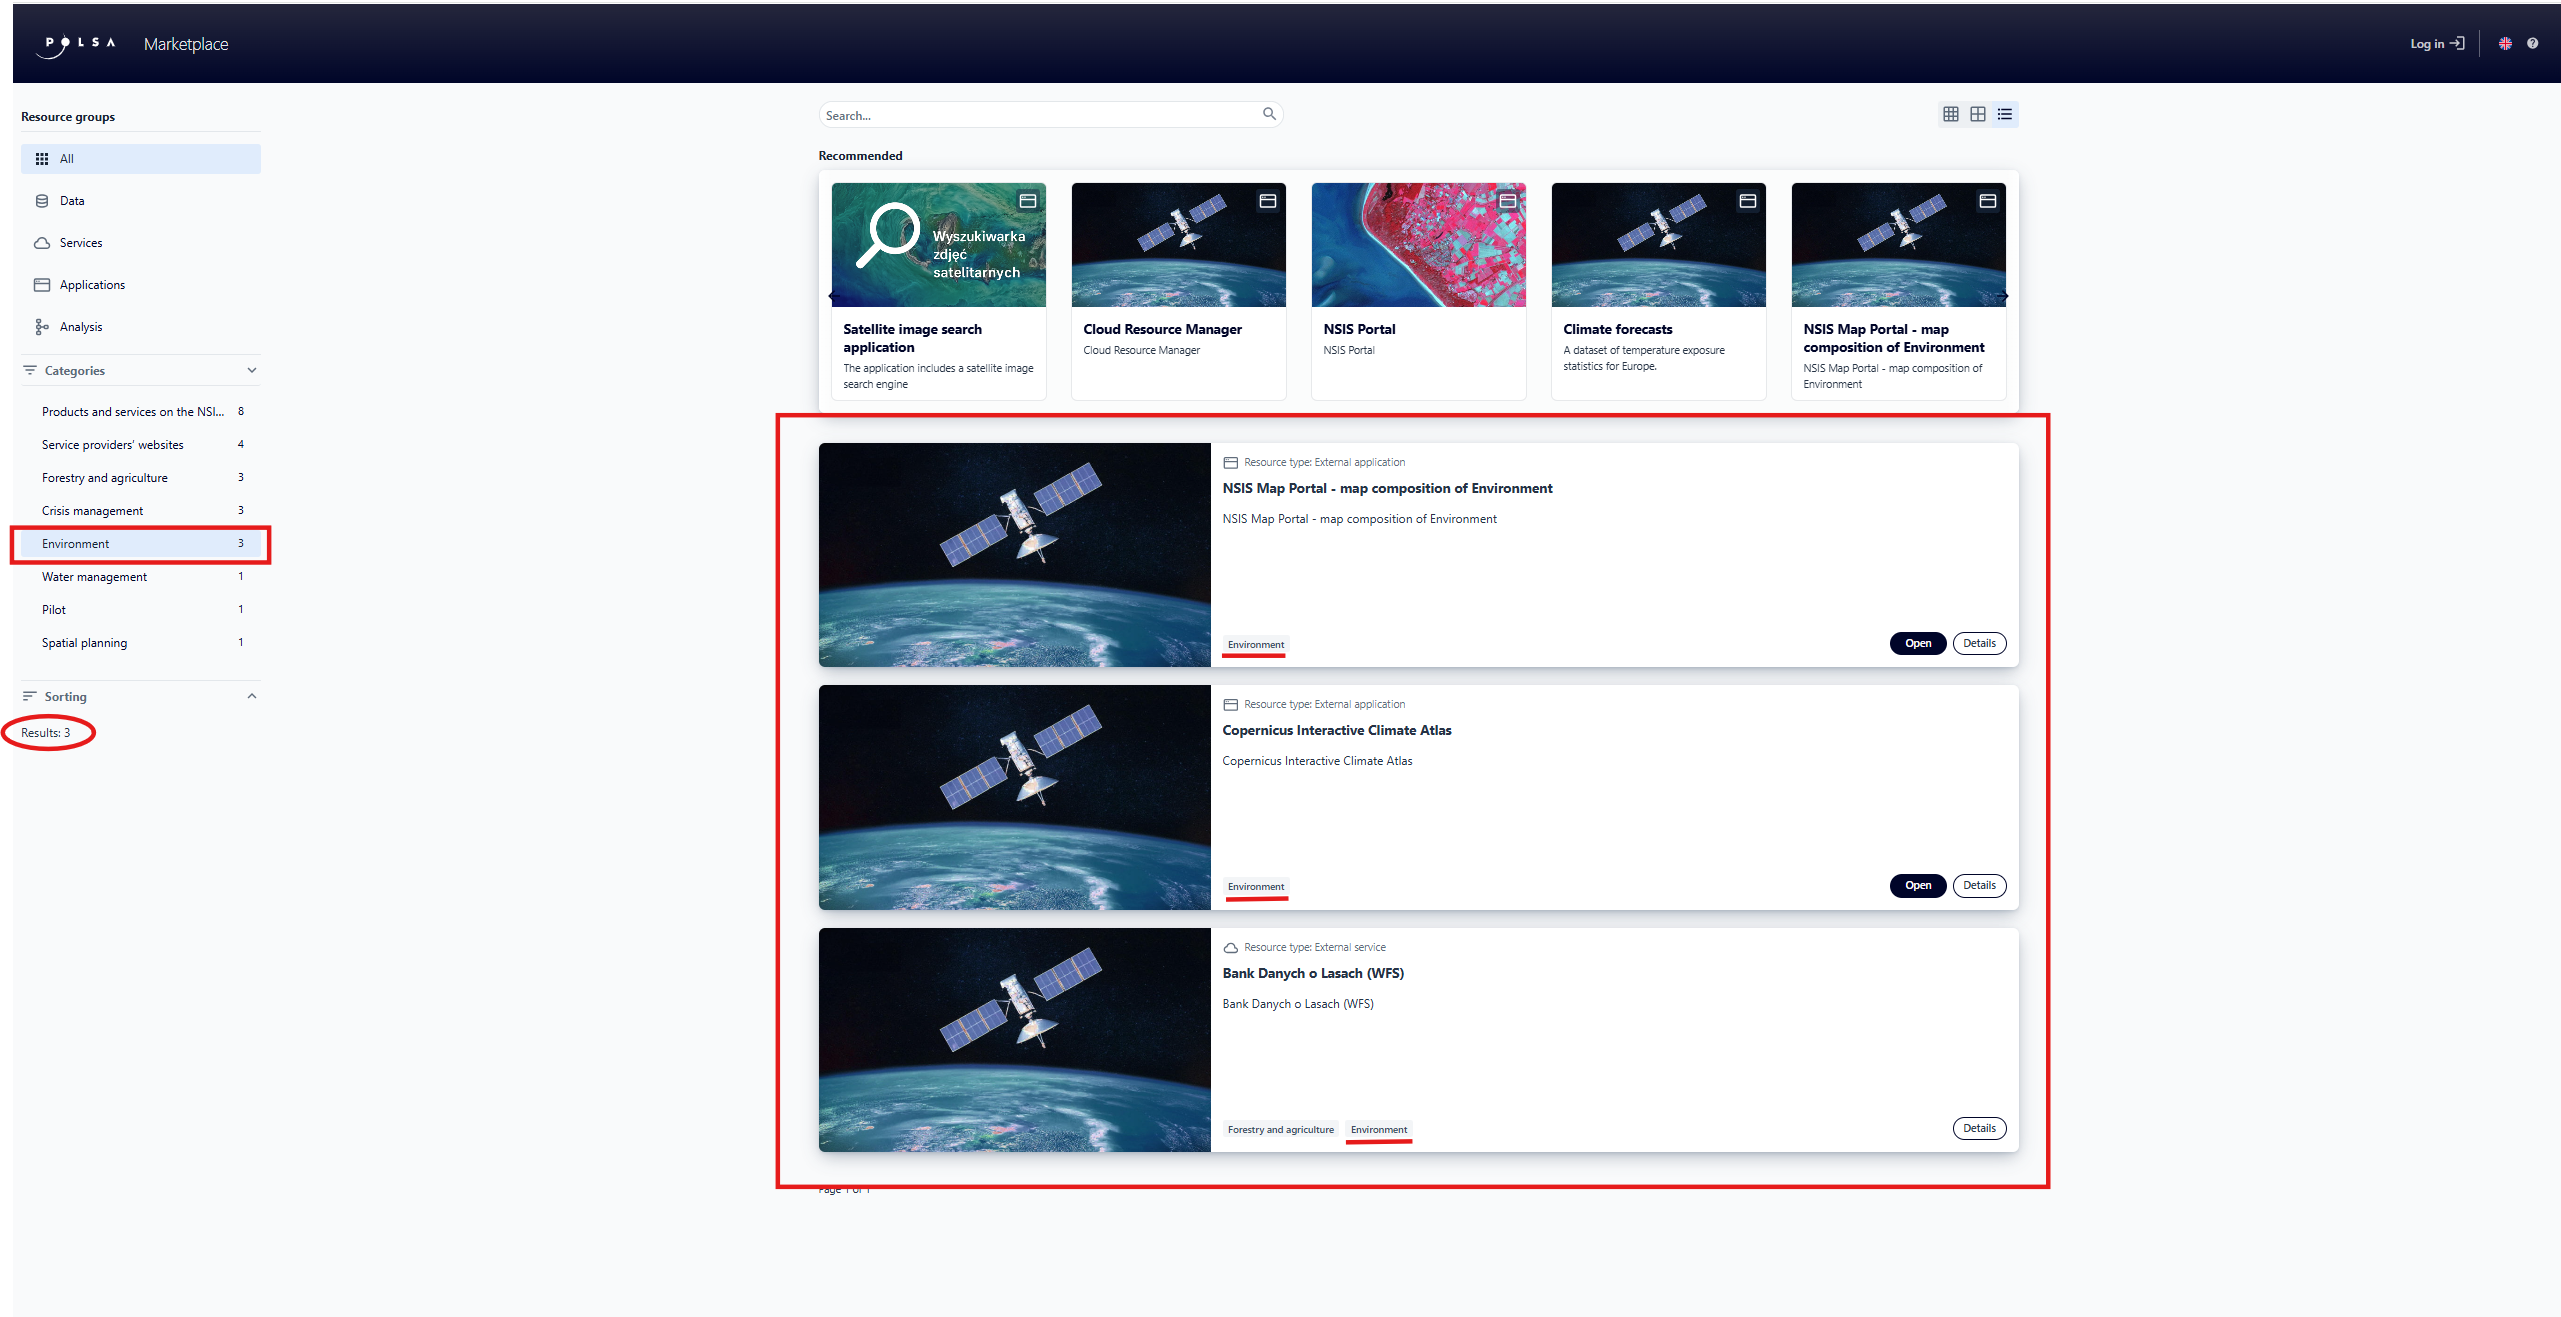Click external service cloud icon on Bank Danych
The width and height of the screenshot is (2561, 1317).
coord(1231,948)
